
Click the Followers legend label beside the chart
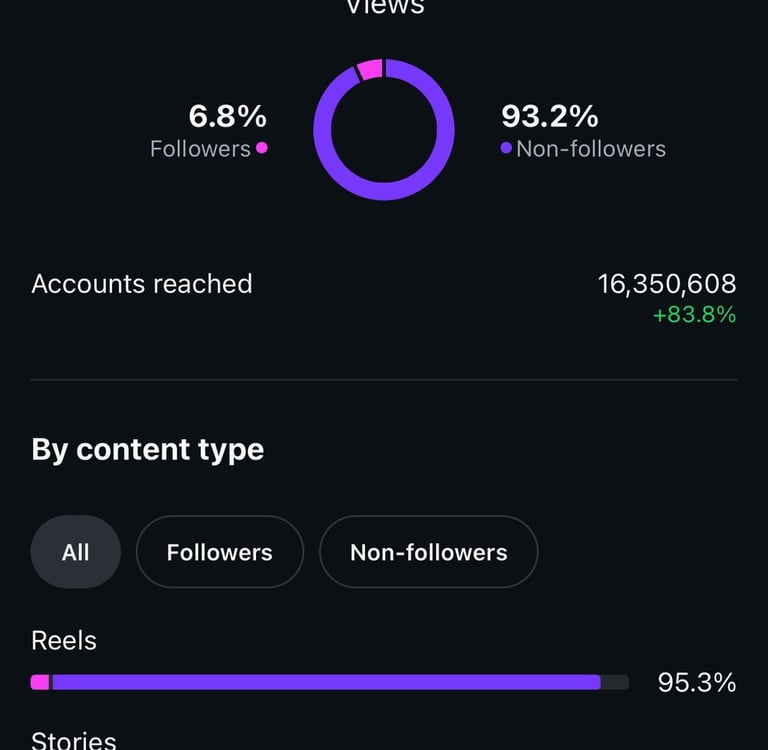coord(200,149)
